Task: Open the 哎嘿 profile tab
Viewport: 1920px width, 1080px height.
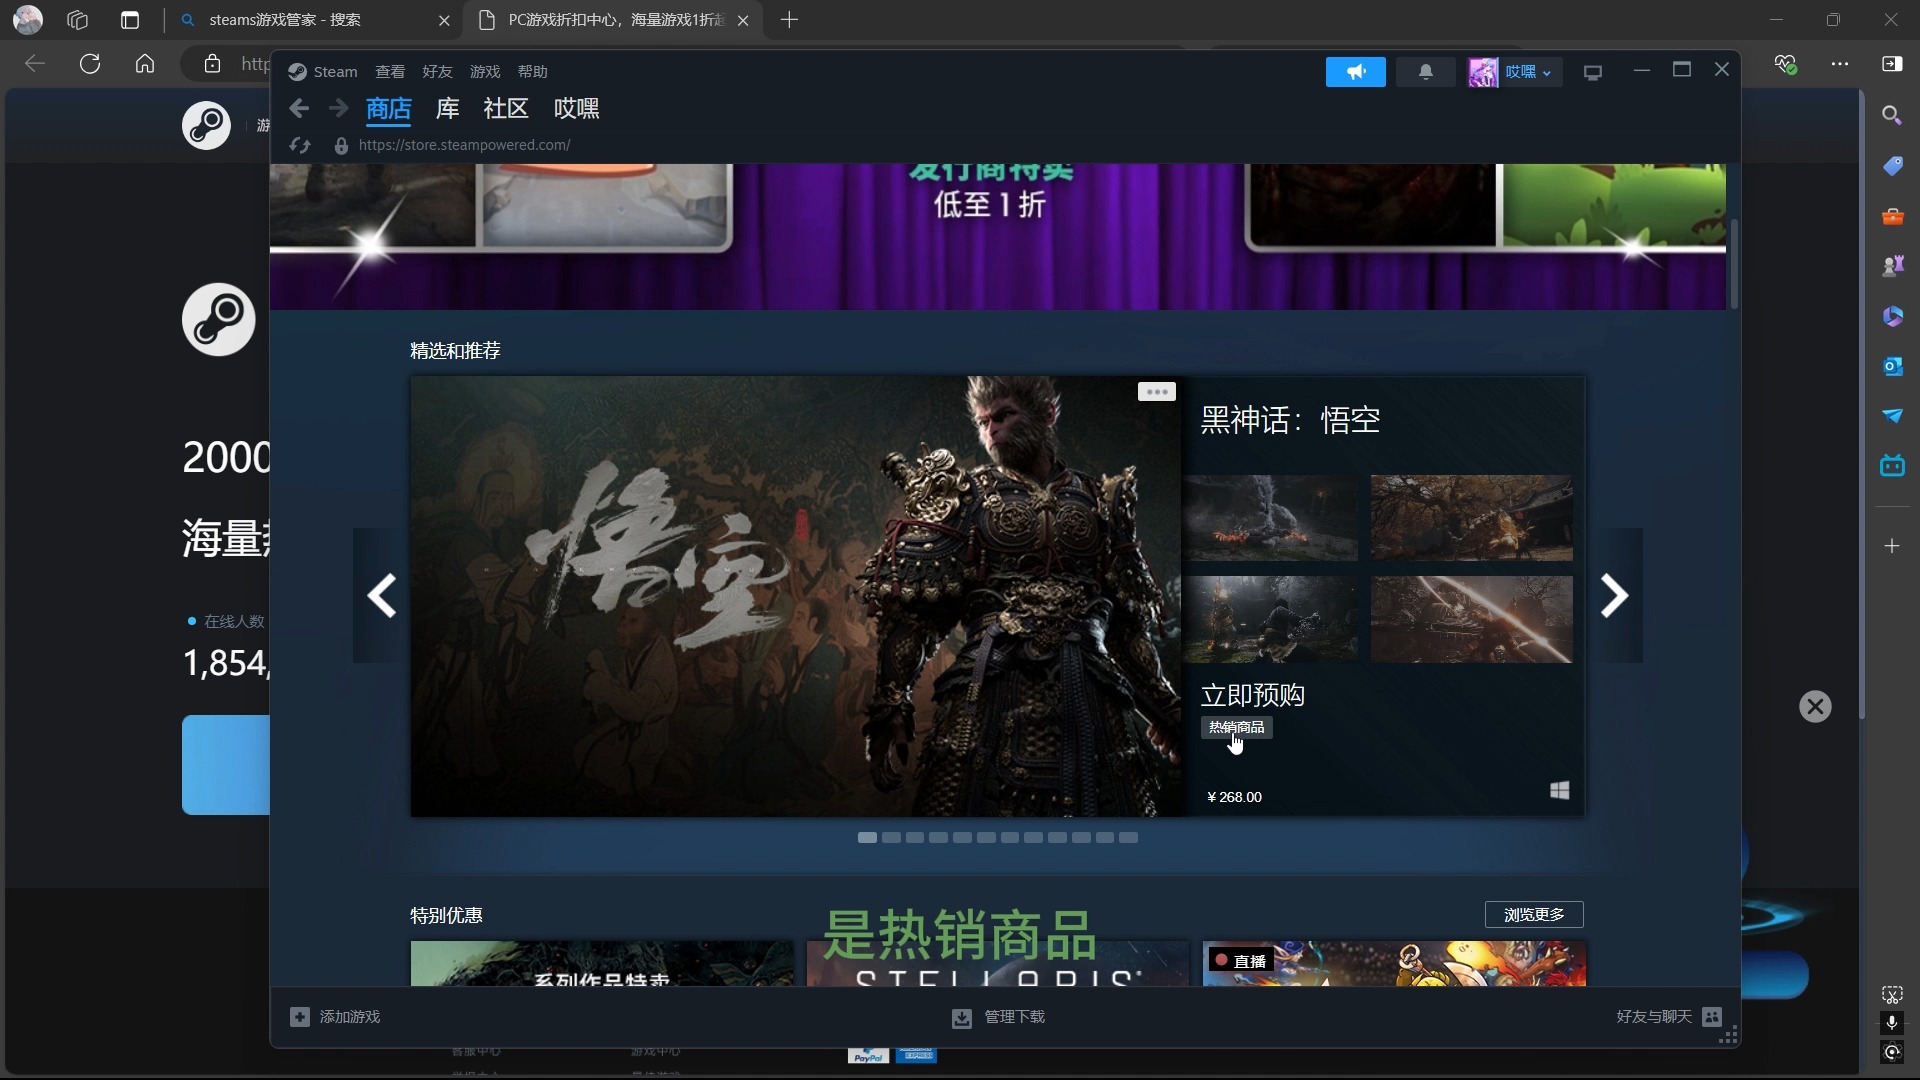Action: click(x=577, y=109)
